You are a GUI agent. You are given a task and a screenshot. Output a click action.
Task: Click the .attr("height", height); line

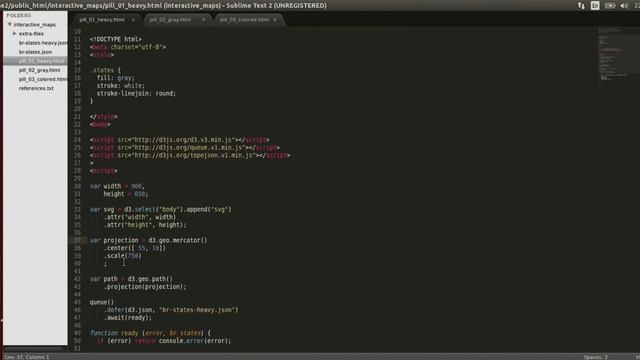coord(145,225)
